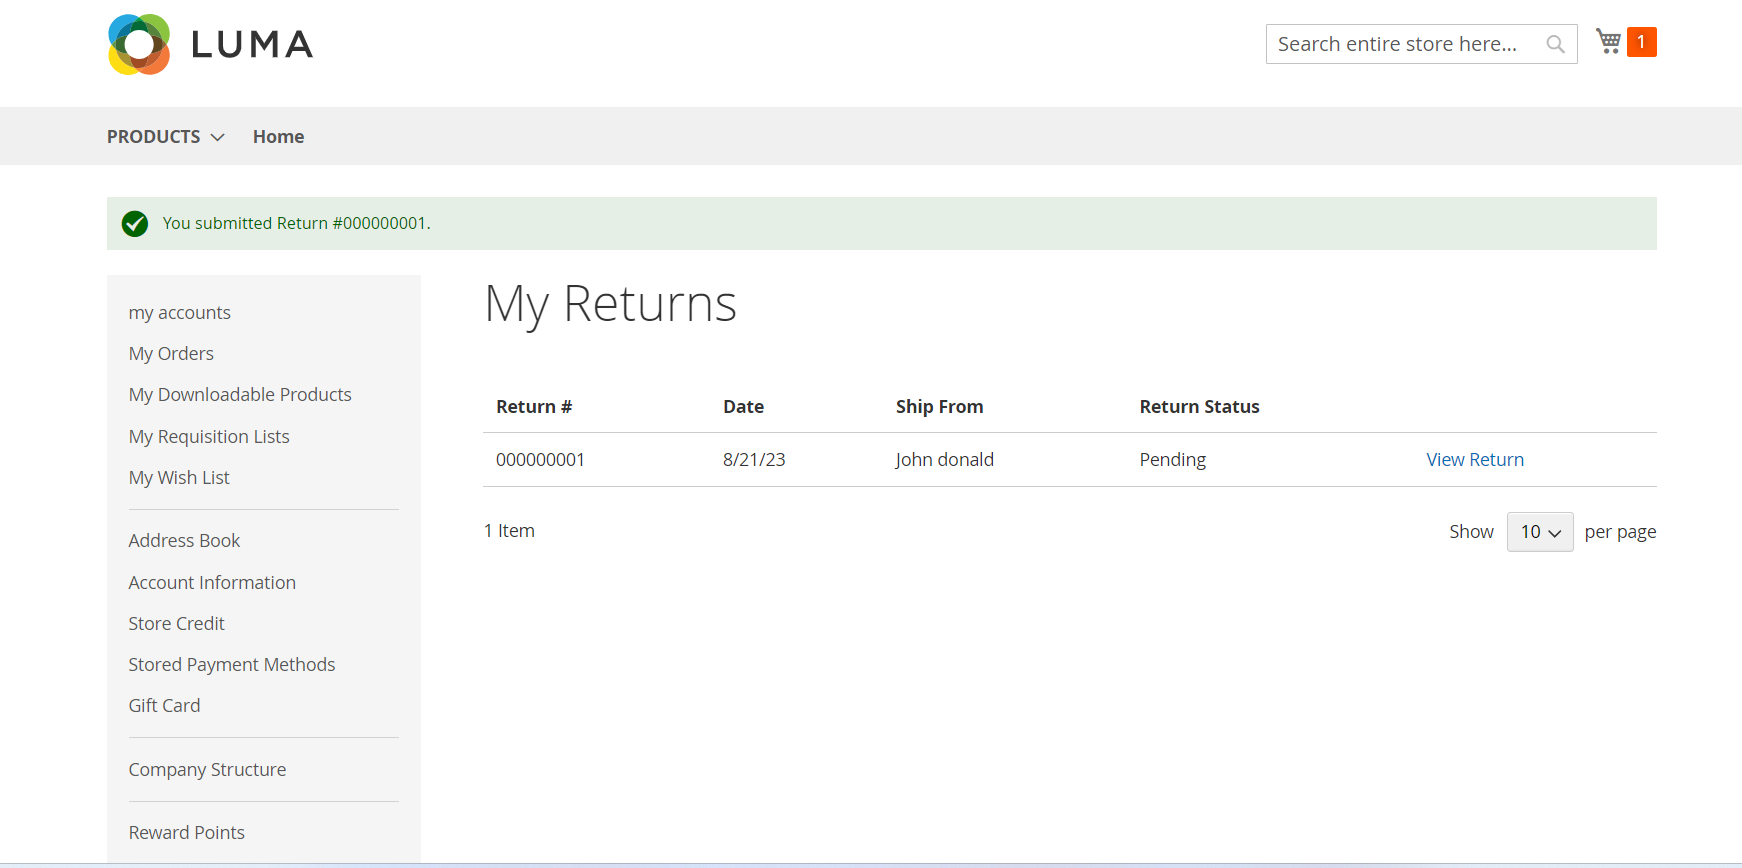The width and height of the screenshot is (1742, 868).
Task: Click the My Returns page heading
Action: point(610,304)
